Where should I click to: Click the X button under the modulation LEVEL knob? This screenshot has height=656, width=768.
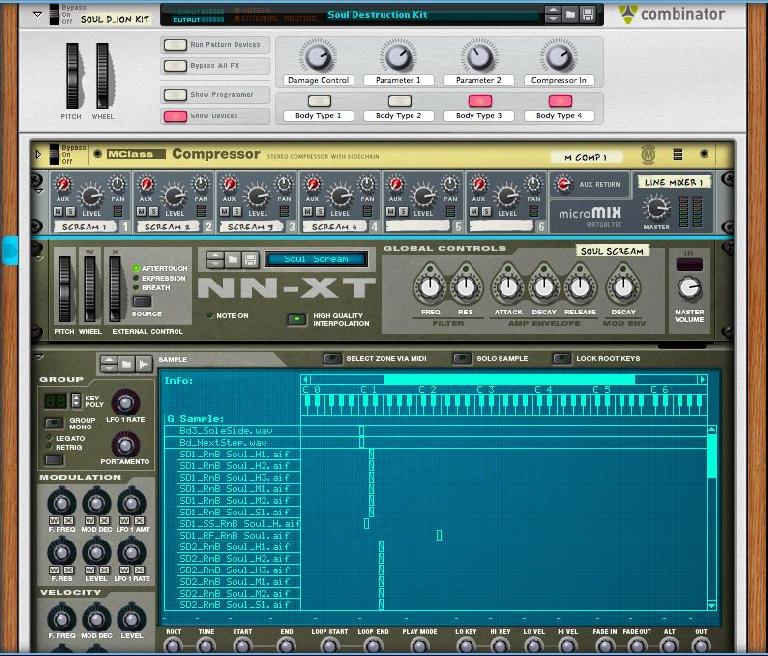[104, 570]
